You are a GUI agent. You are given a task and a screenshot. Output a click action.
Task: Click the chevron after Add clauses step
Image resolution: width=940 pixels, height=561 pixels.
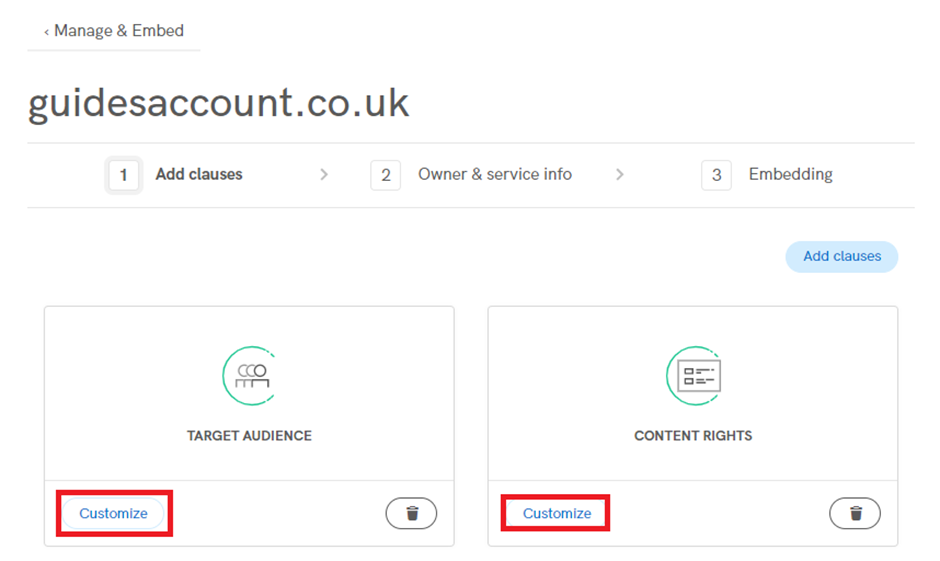click(324, 174)
